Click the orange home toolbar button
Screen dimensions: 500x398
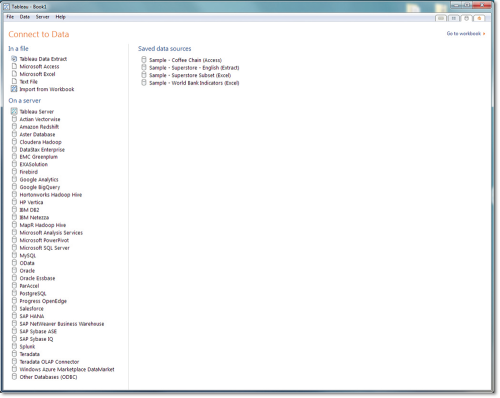click(479, 18)
